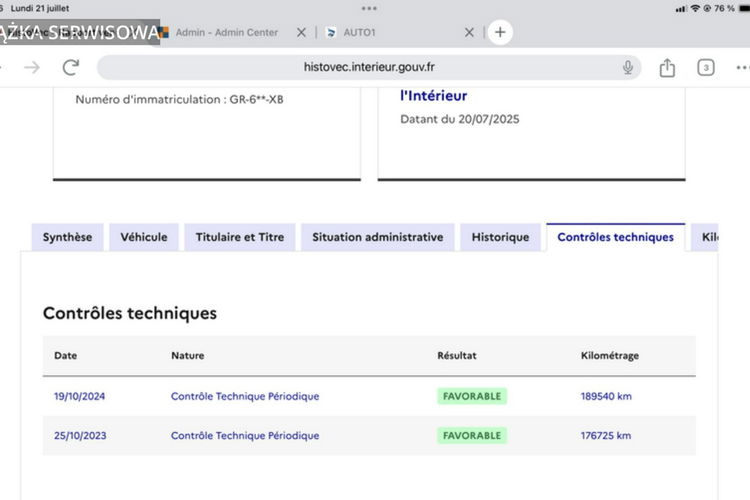Open the Synthèse tab
The width and height of the screenshot is (750, 500).
pos(67,237)
